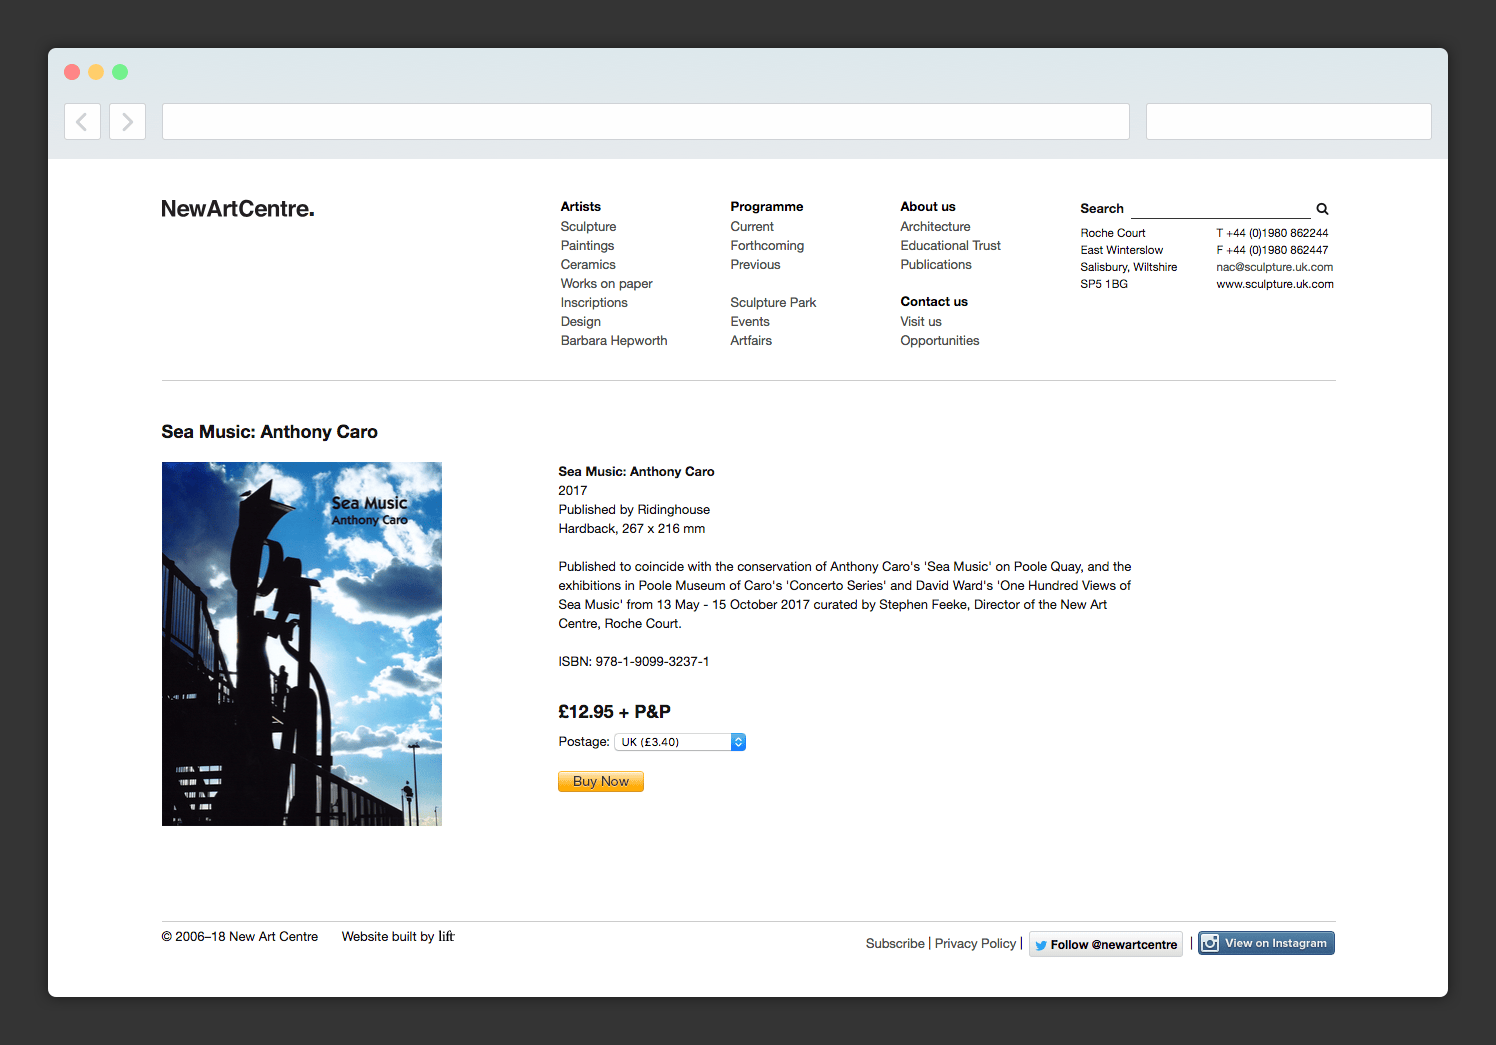Screen dimensions: 1496x1045
Task: Open the Programme menu heading
Action: 767,206
